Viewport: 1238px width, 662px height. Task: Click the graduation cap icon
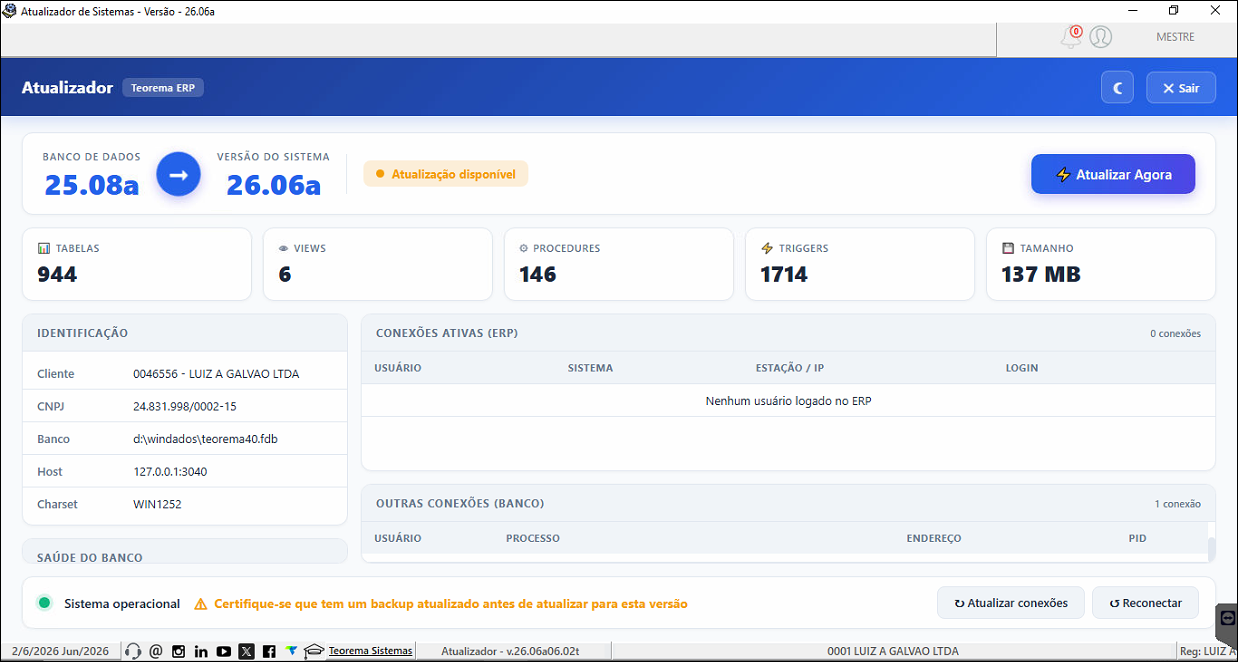pos(314,651)
